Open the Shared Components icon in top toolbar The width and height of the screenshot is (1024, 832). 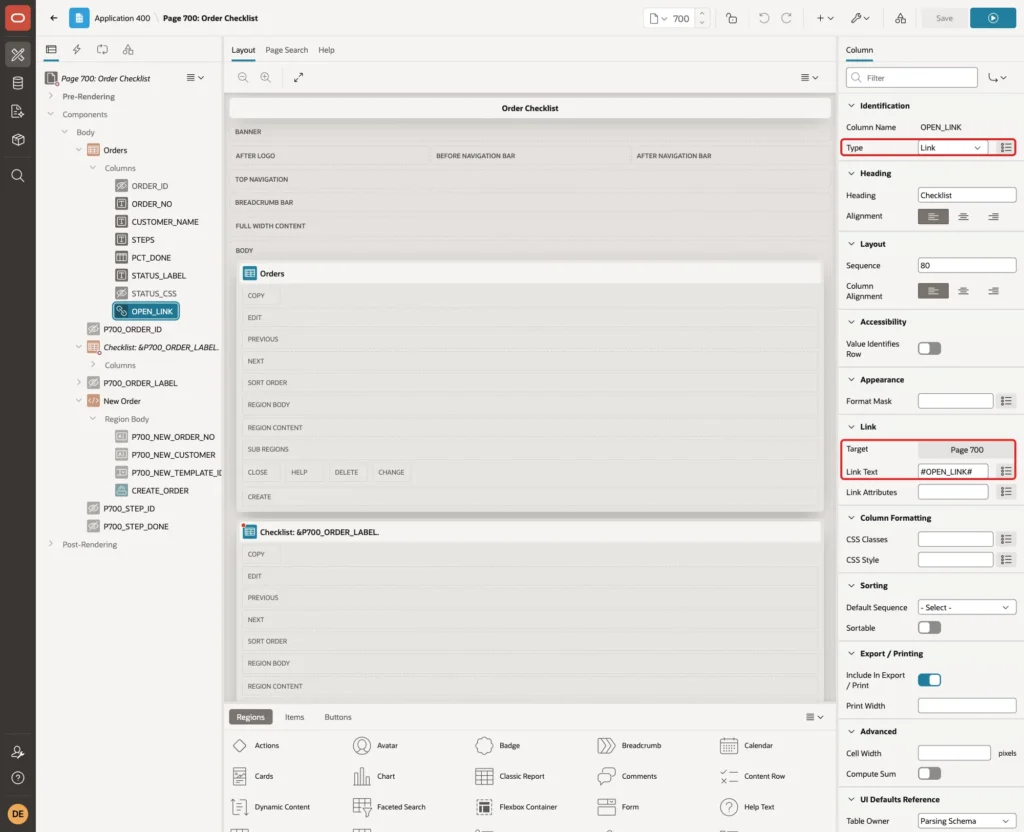point(901,18)
